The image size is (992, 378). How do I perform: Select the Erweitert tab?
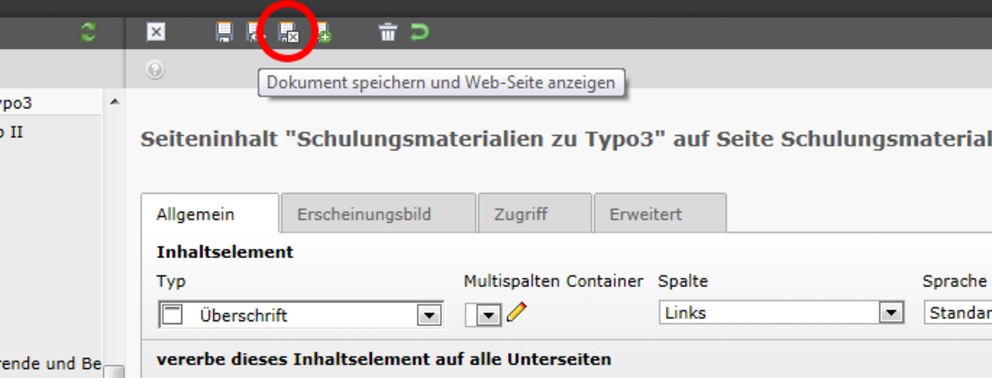660,213
